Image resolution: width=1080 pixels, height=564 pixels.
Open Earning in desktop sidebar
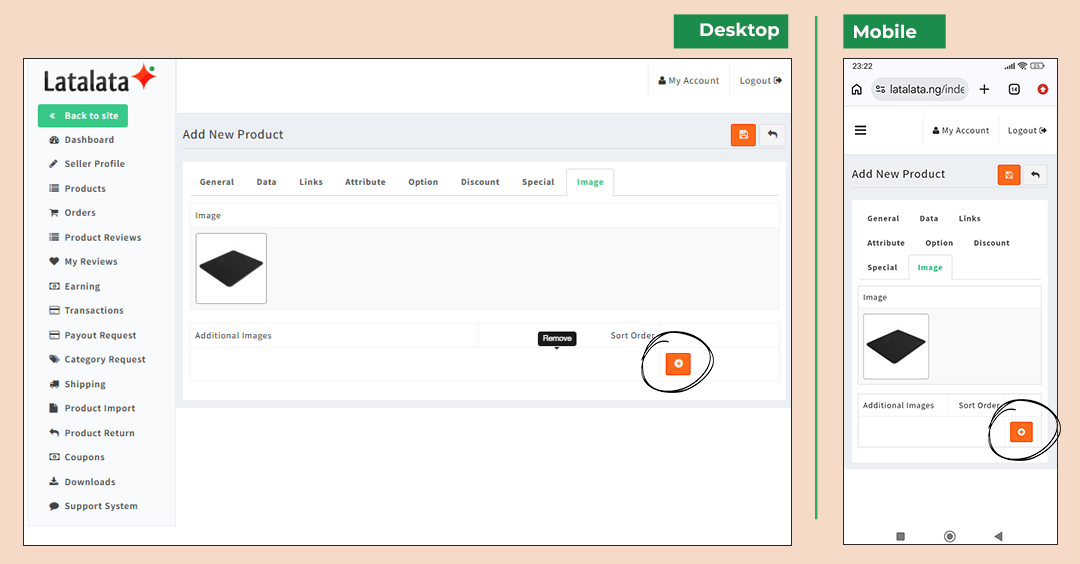(x=74, y=286)
